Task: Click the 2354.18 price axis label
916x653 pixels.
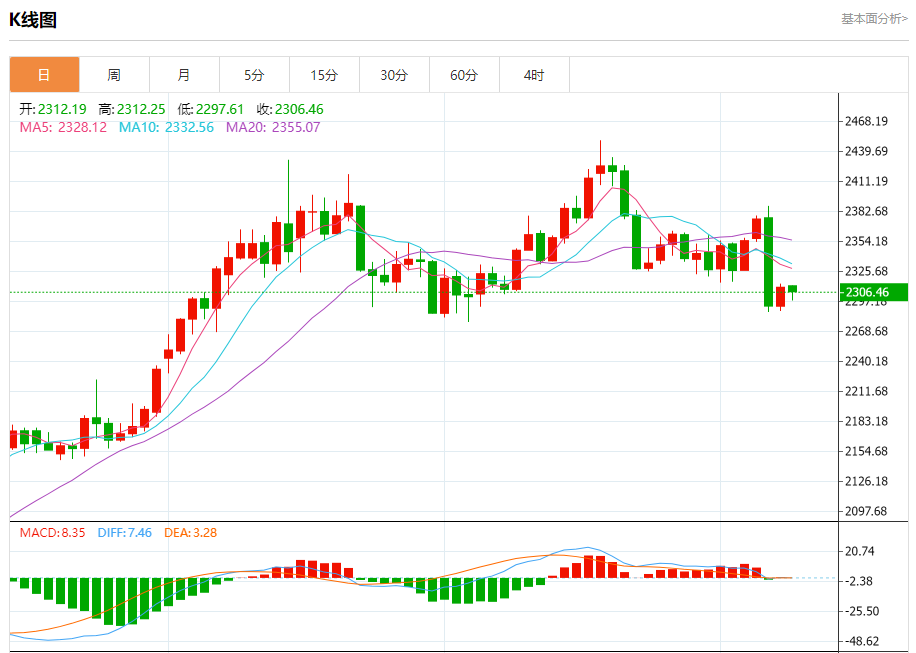Action: [x=867, y=241]
